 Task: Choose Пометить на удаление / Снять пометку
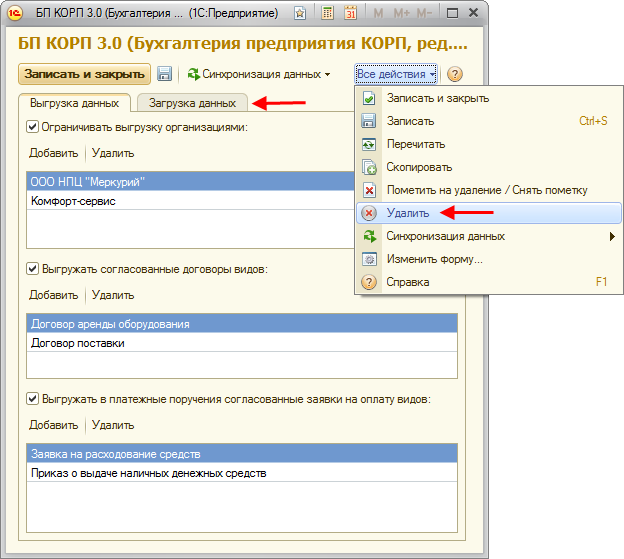click(x=489, y=190)
